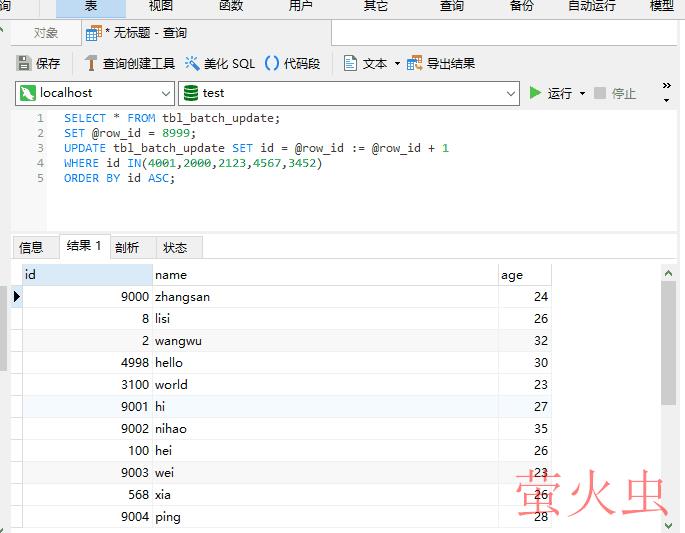Switch to the 信息 tab

[x=32, y=247]
